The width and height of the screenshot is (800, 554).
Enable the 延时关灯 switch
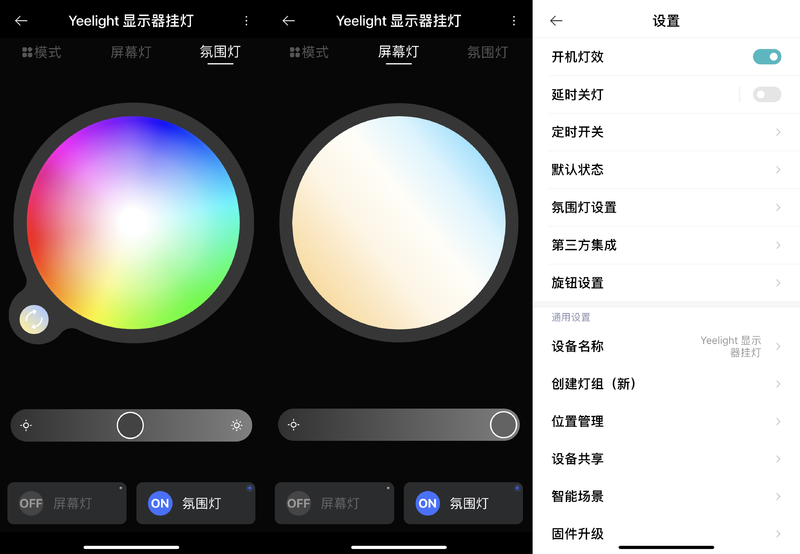(x=767, y=94)
